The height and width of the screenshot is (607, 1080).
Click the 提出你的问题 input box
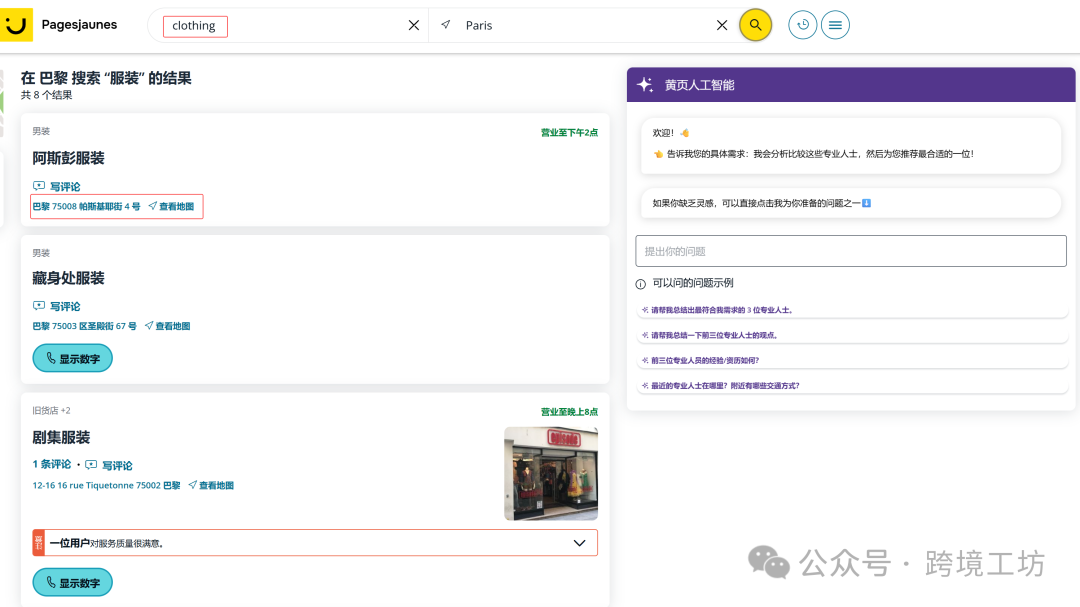click(851, 250)
